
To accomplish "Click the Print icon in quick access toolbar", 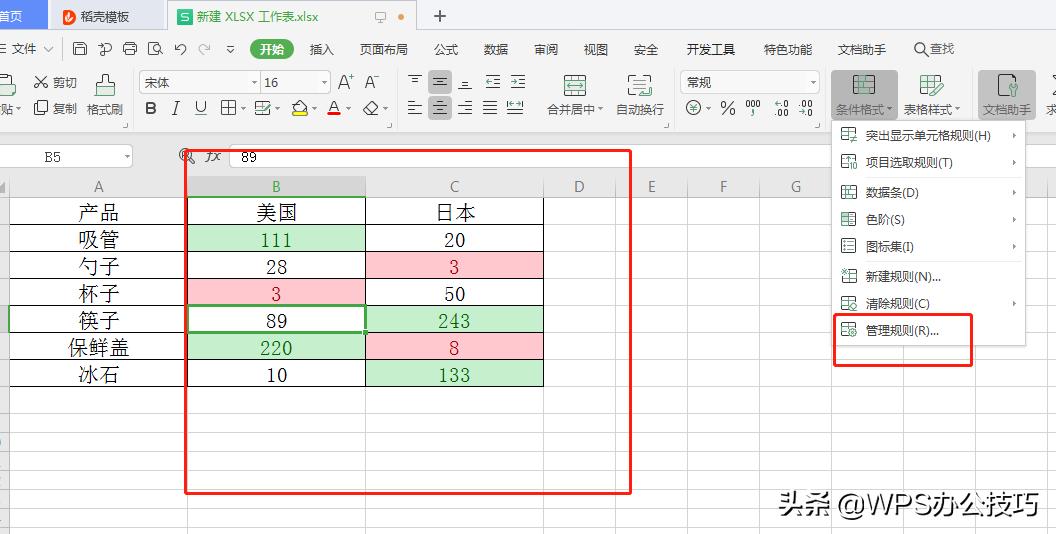I will pos(130,48).
